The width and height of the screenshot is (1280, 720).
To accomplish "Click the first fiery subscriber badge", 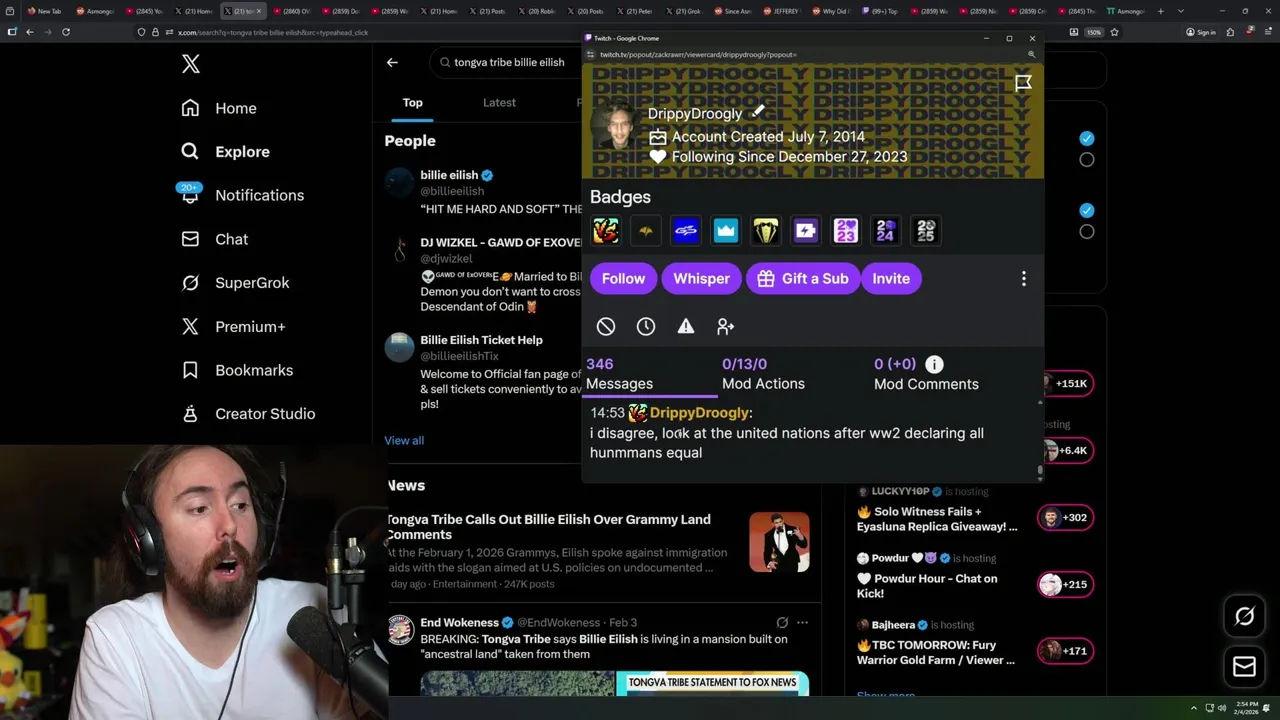I will click(x=606, y=231).
